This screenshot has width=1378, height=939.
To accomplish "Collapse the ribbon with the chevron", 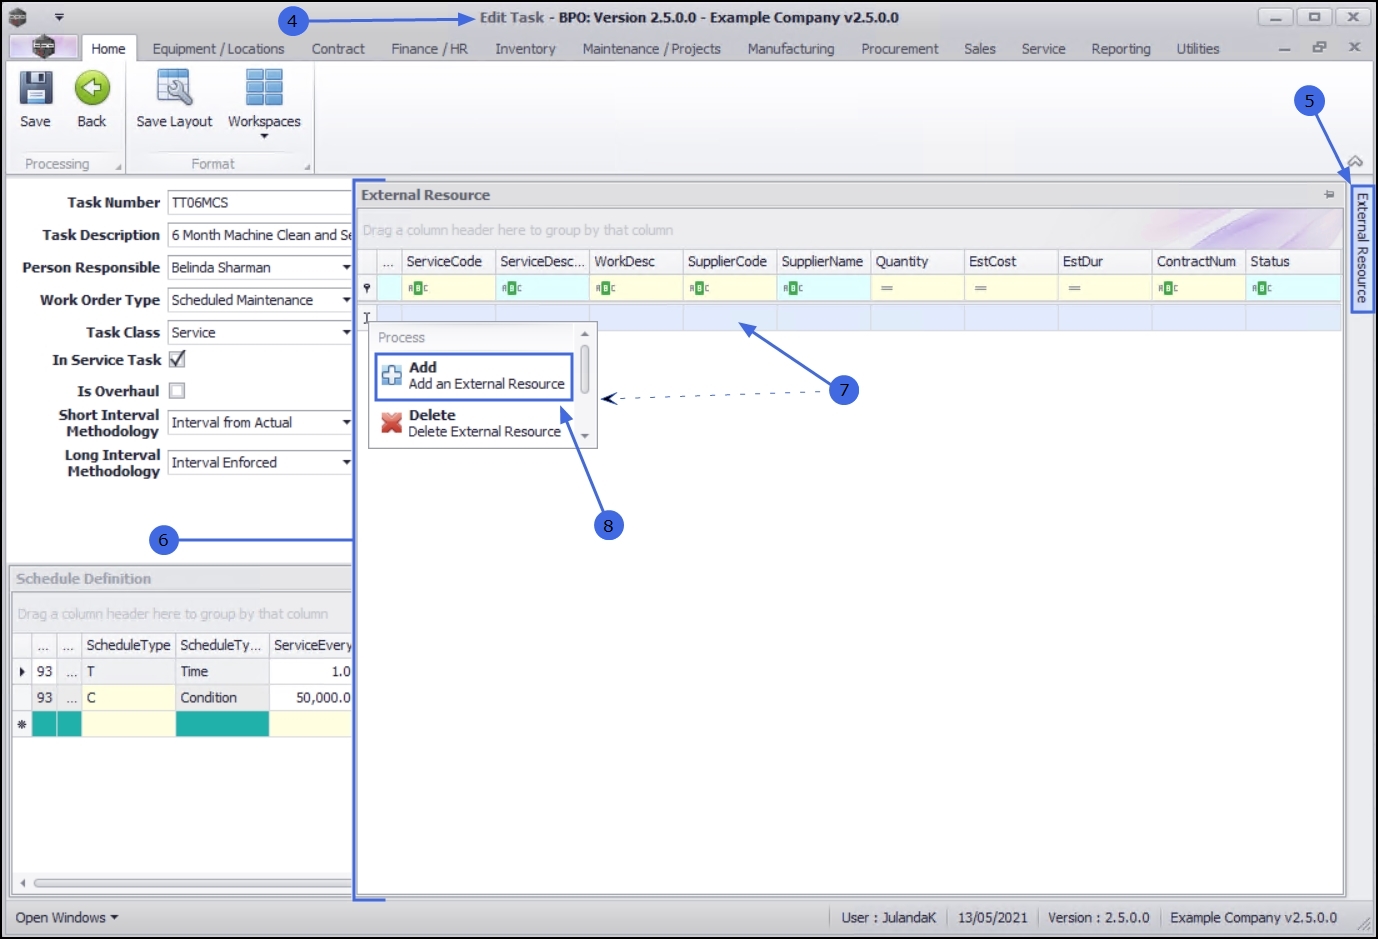I will [x=1355, y=162].
